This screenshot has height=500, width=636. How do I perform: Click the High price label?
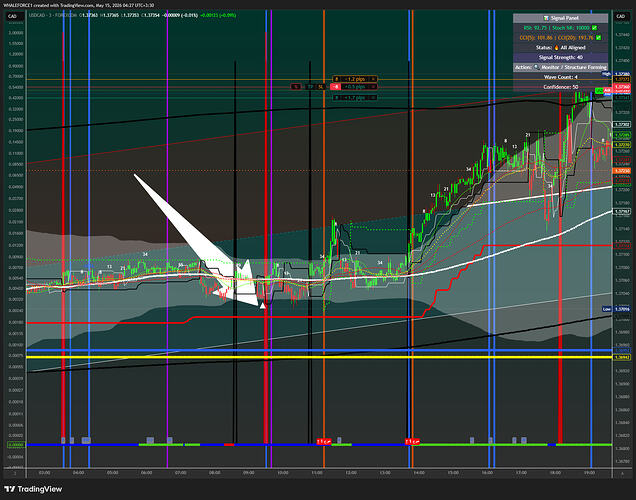click(x=606, y=74)
